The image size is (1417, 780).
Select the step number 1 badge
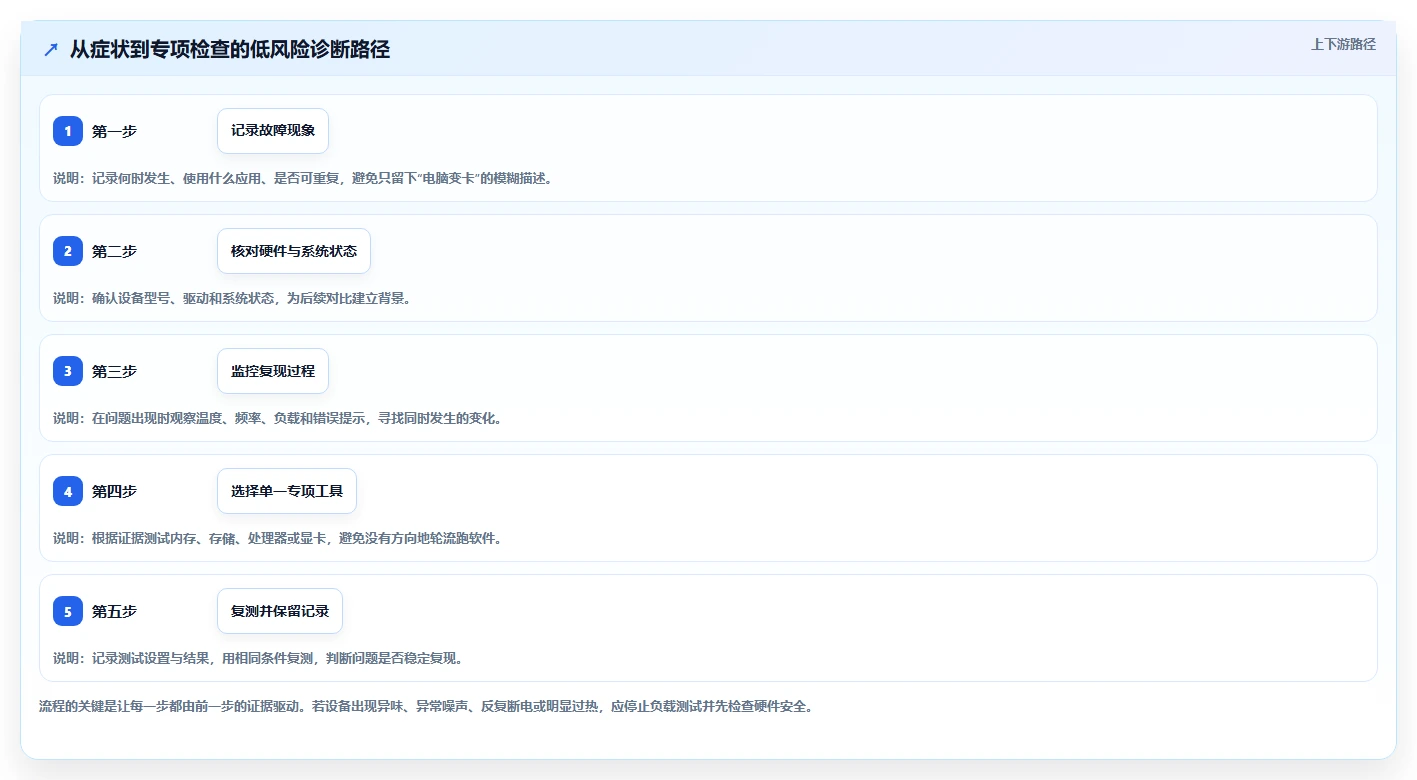coord(68,131)
